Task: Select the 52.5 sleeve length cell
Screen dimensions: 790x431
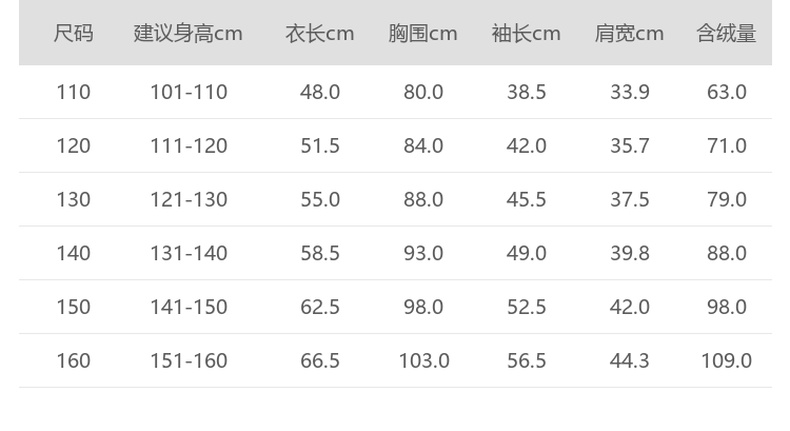Action: [x=526, y=307]
